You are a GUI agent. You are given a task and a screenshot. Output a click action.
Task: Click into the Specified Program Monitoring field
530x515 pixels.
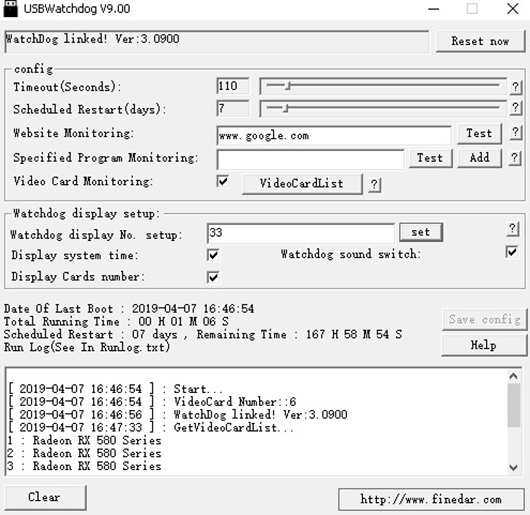coord(310,159)
